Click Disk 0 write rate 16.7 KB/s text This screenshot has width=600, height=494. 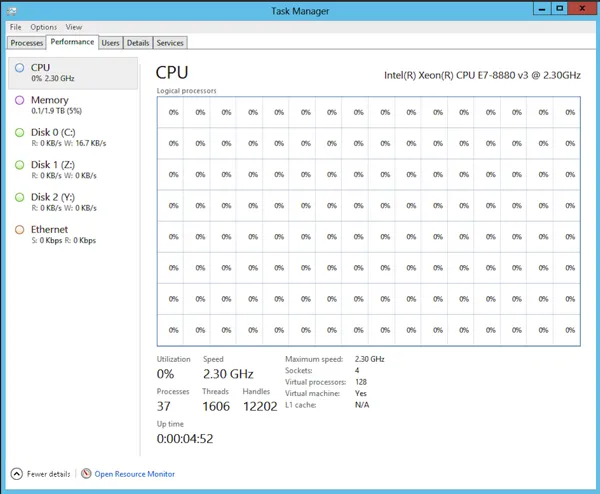tap(91, 143)
